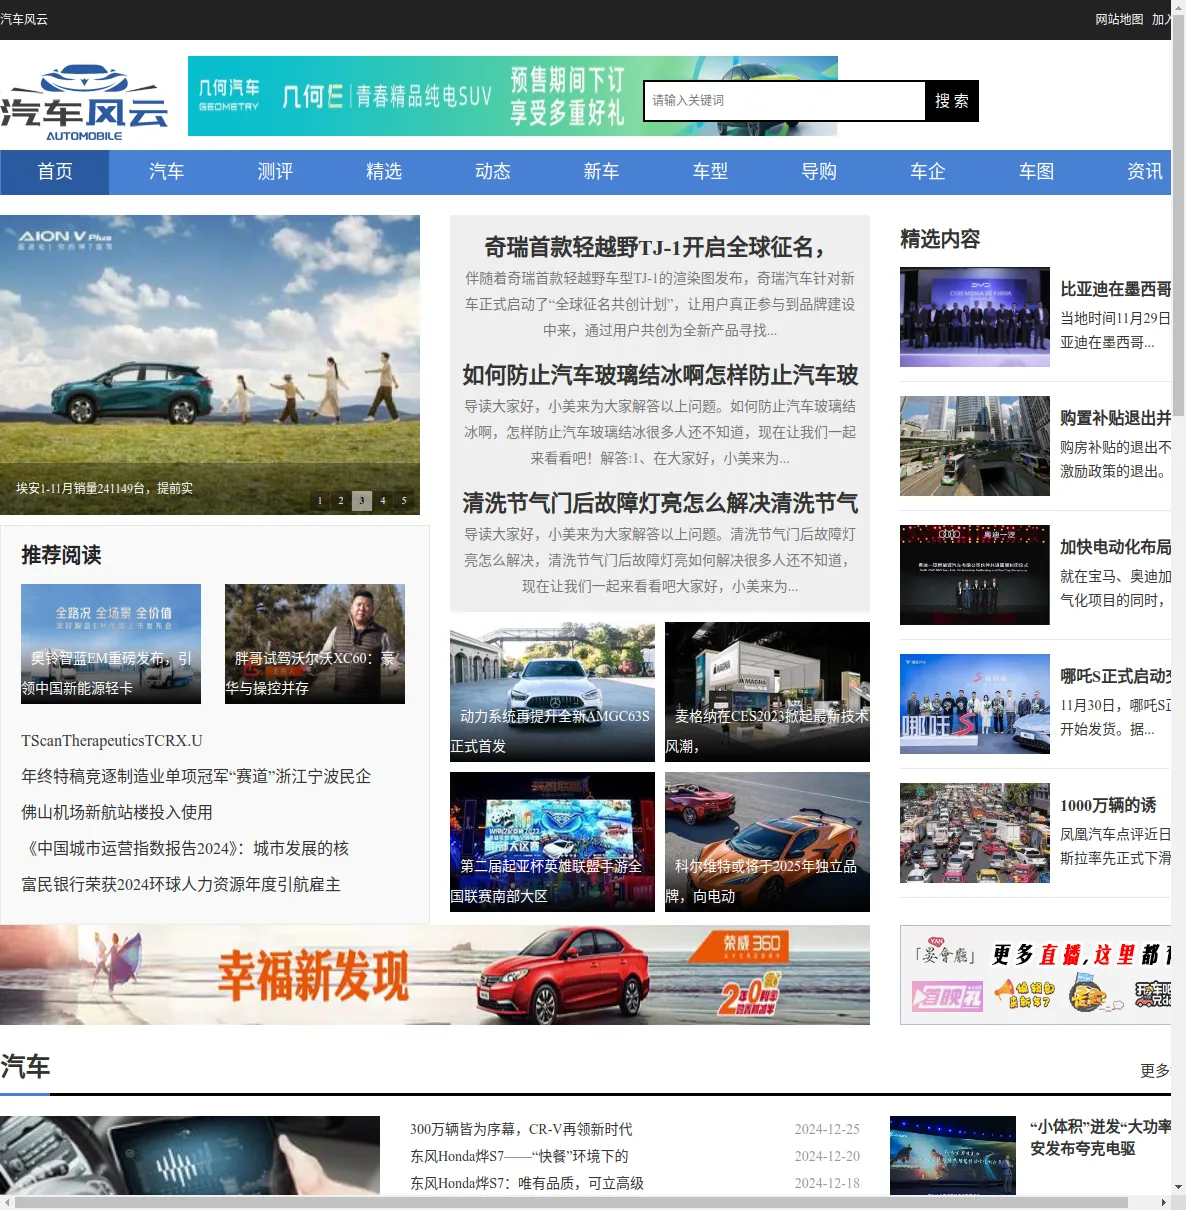Focus the 请输入关键词 search field

tap(784, 101)
